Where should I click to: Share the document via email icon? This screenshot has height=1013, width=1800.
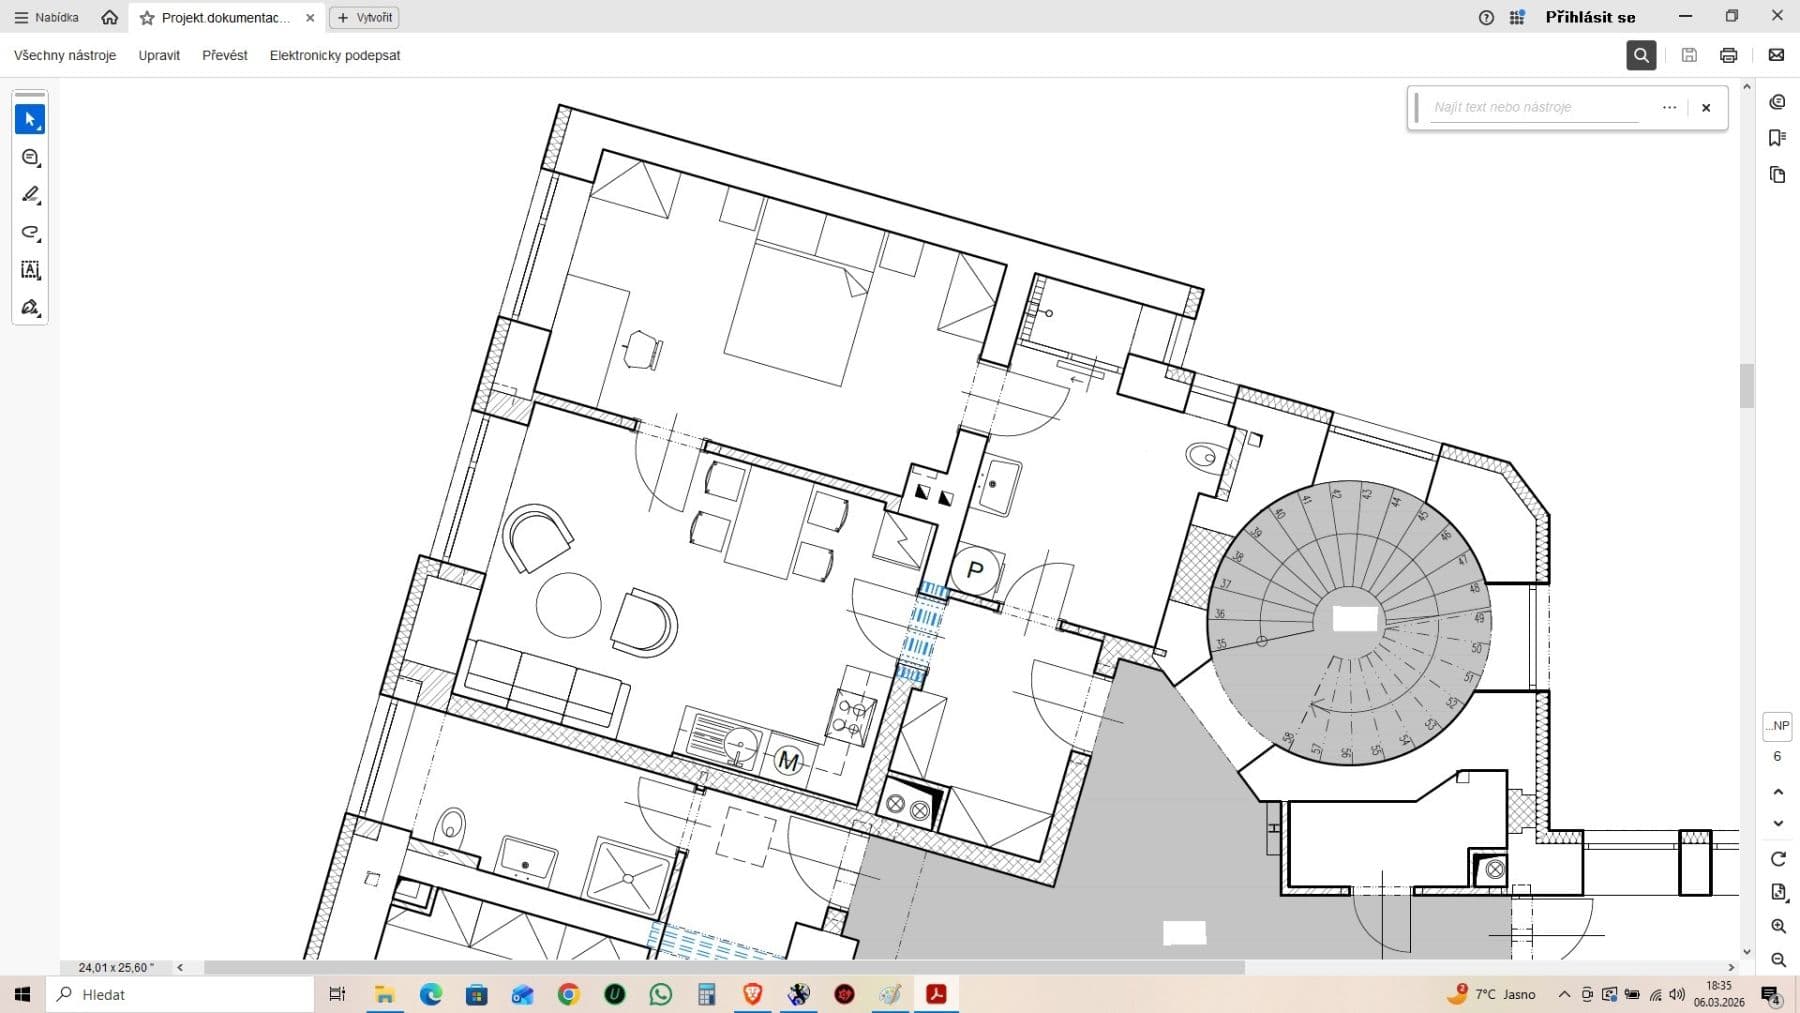pos(1777,55)
